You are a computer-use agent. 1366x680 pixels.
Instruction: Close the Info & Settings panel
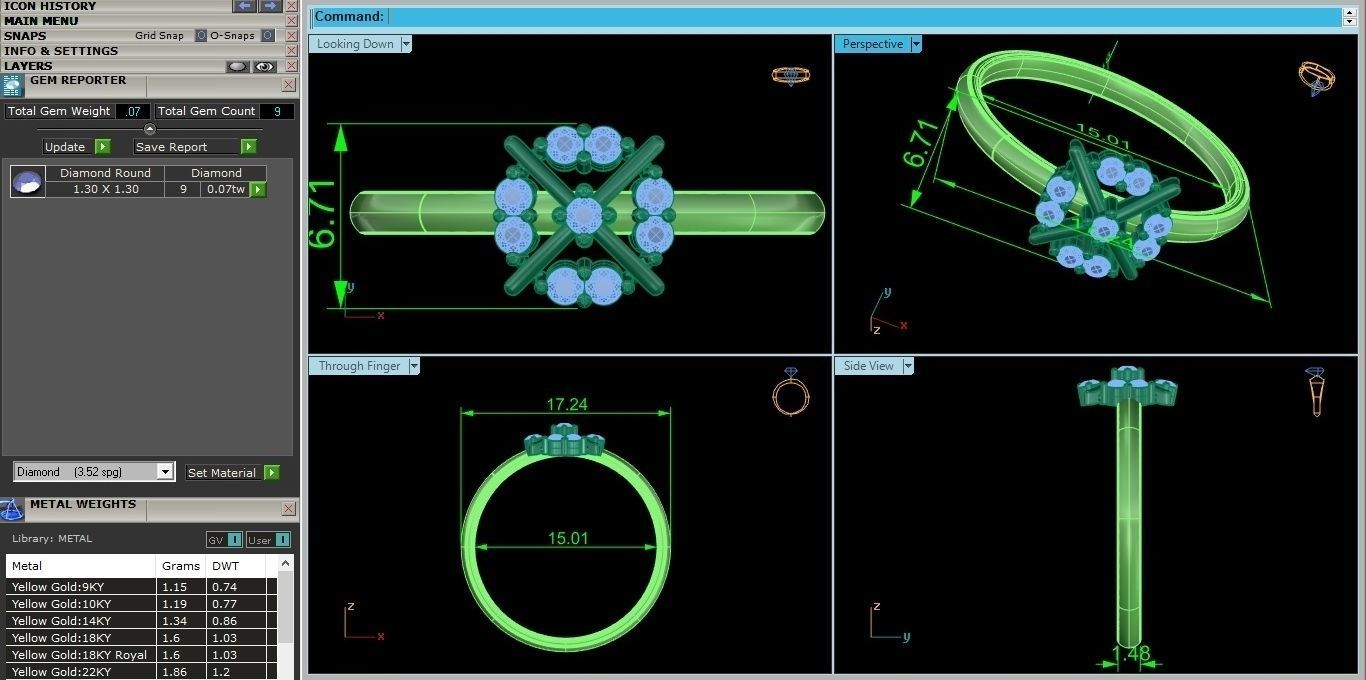click(x=291, y=50)
